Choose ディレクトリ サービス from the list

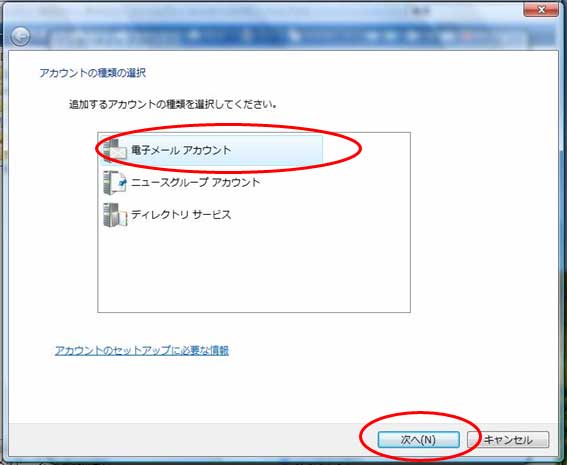[181, 214]
